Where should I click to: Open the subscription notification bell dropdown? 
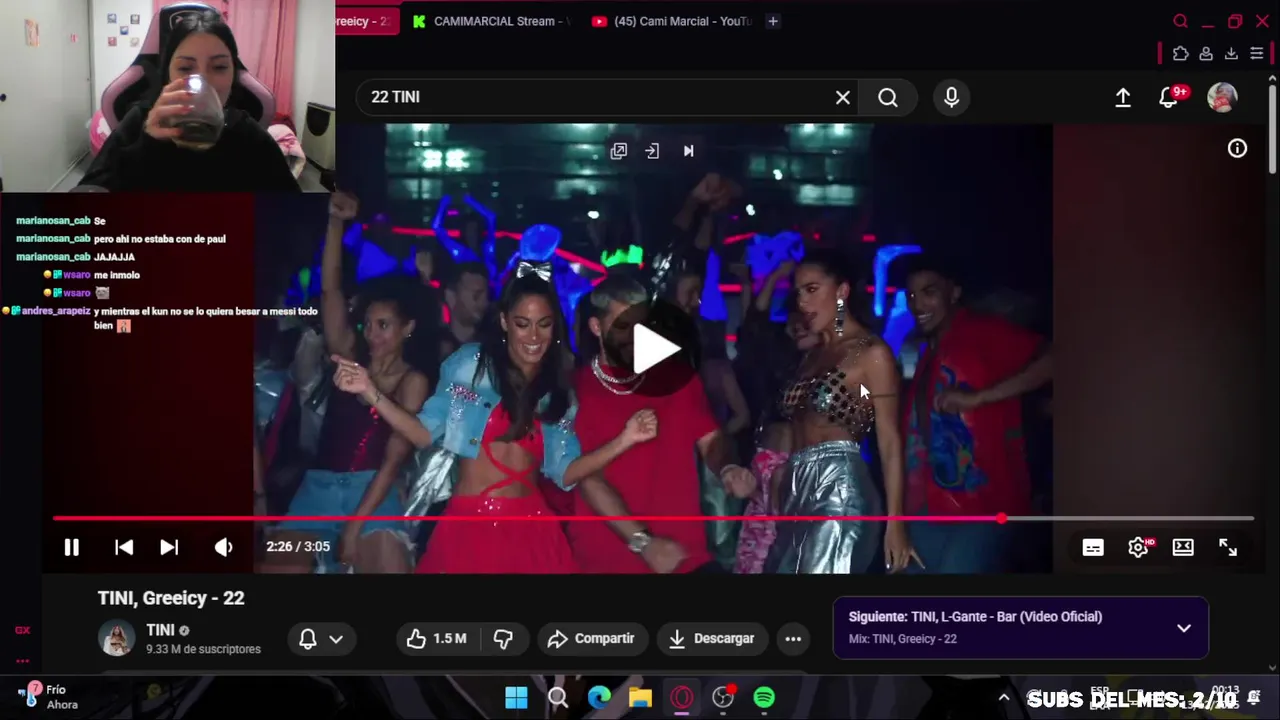pyautogui.click(x=322, y=638)
